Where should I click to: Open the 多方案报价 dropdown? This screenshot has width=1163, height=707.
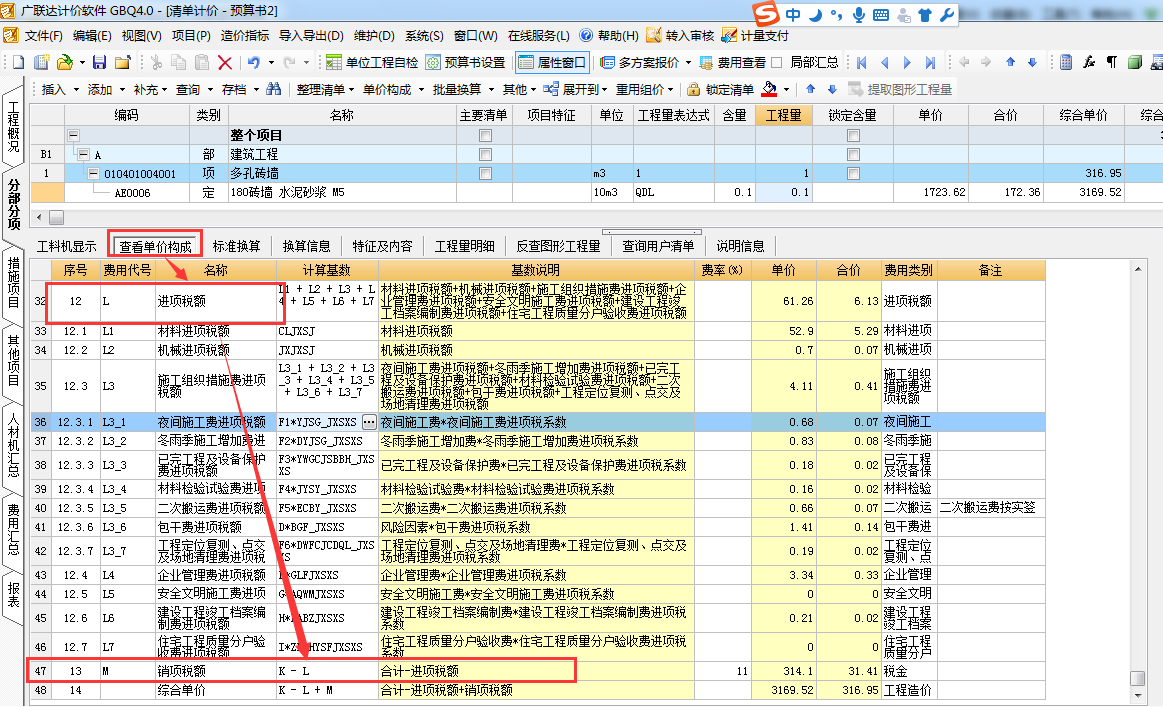pyautogui.click(x=688, y=63)
